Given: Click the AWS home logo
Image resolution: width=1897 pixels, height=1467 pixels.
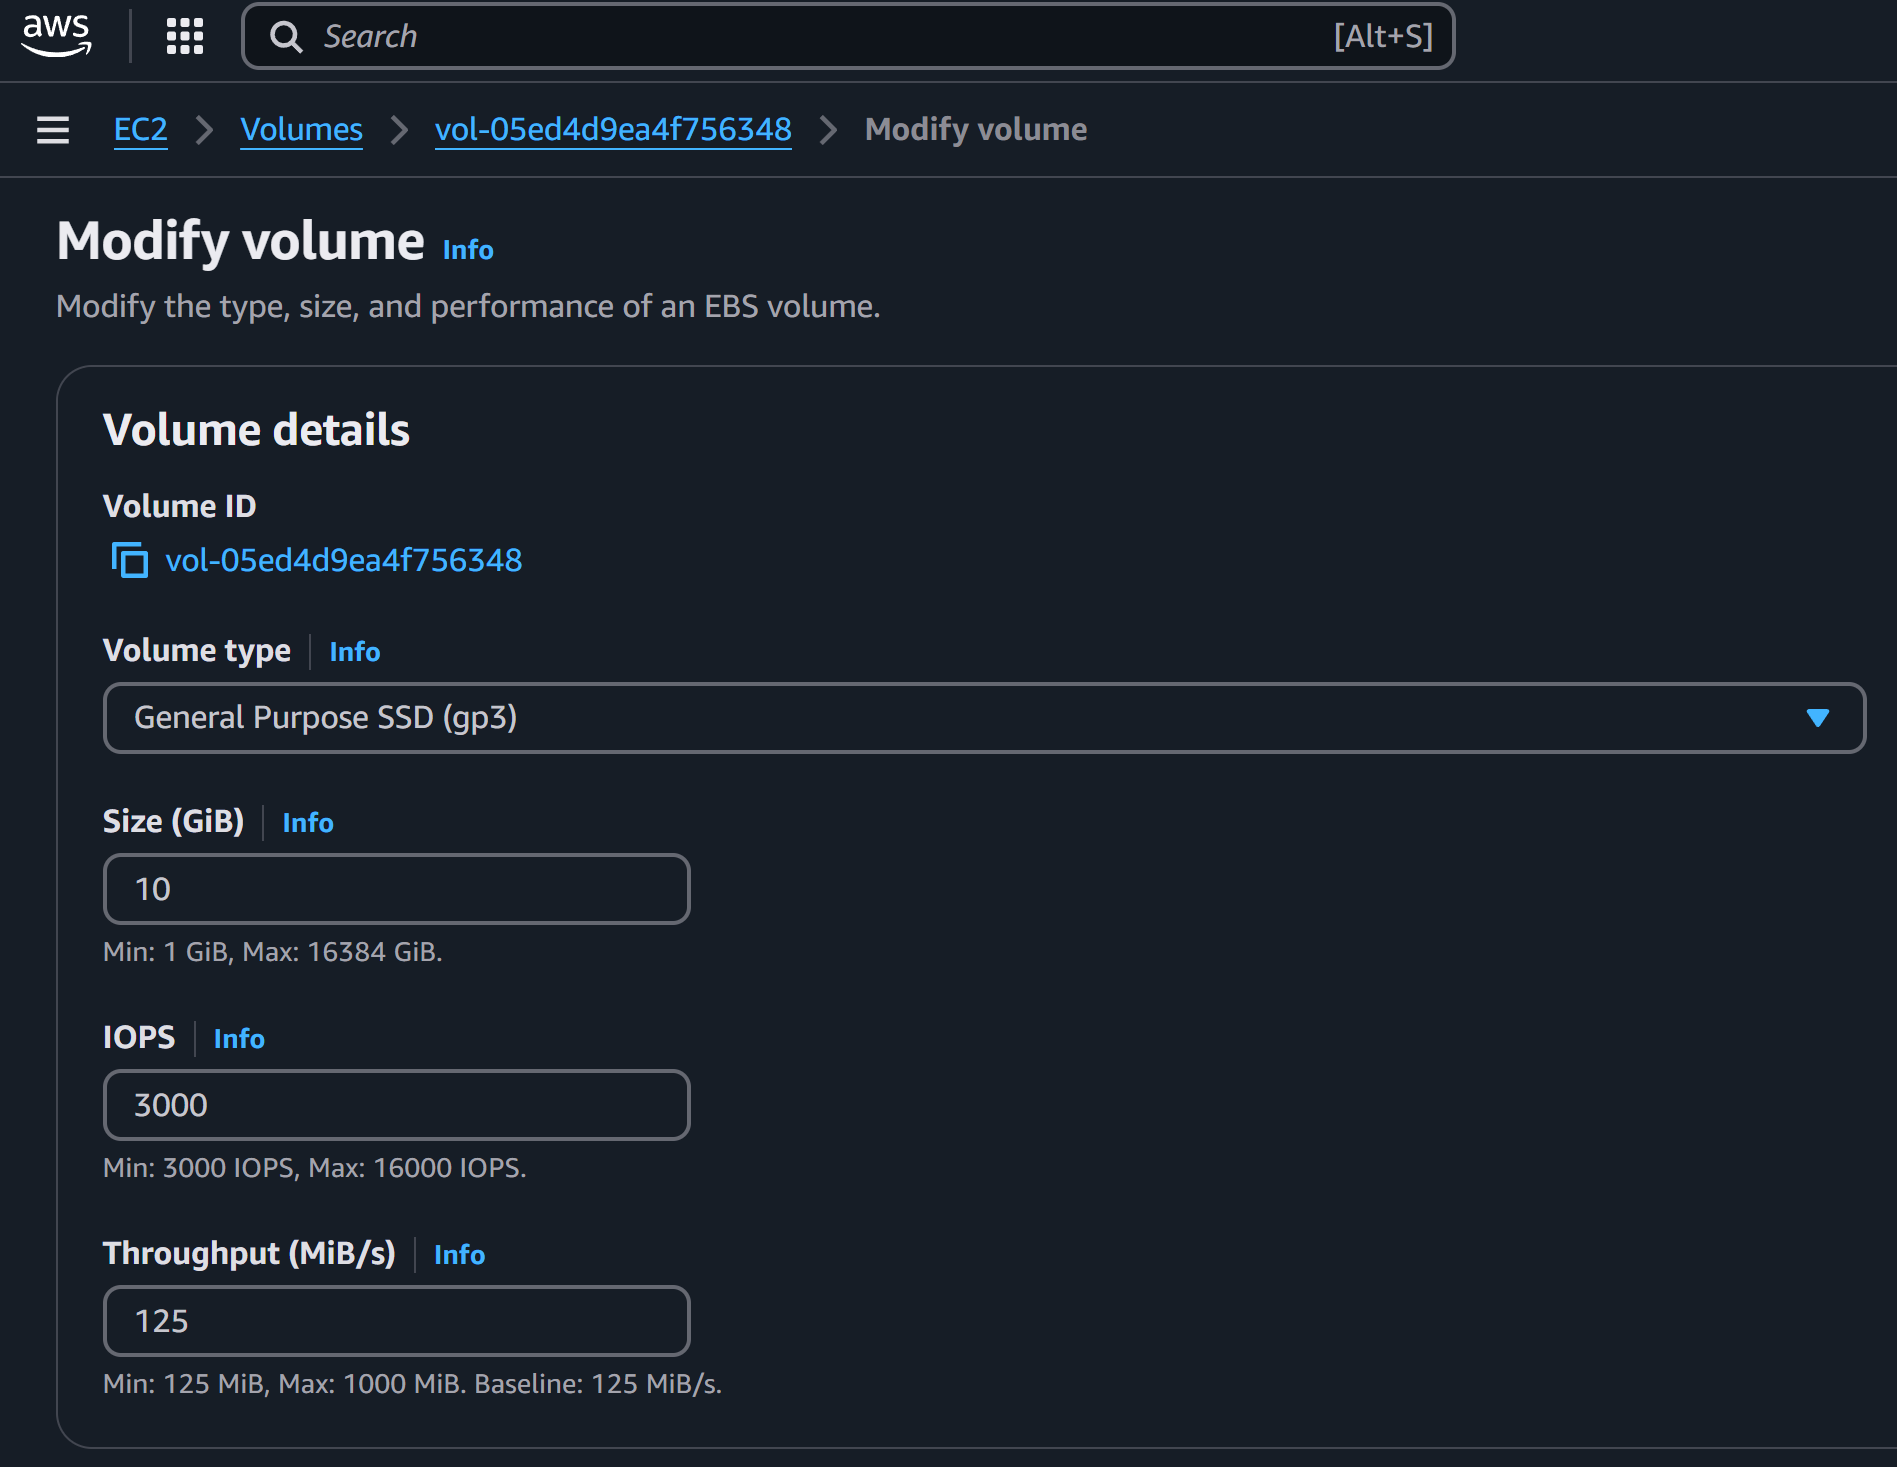Looking at the screenshot, I should coord(55,35).
